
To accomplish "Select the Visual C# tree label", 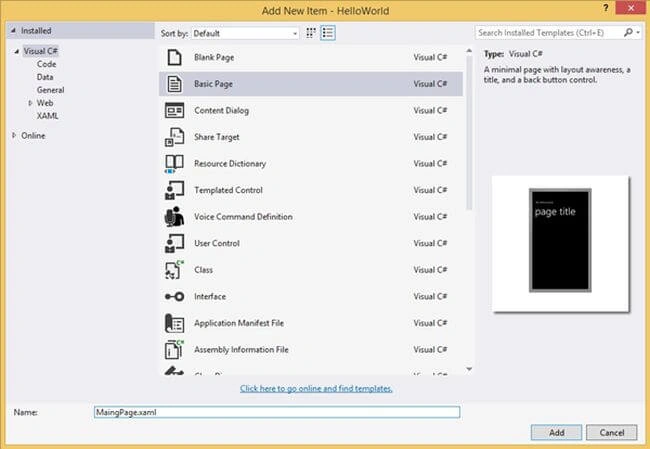I will (41, 51).
